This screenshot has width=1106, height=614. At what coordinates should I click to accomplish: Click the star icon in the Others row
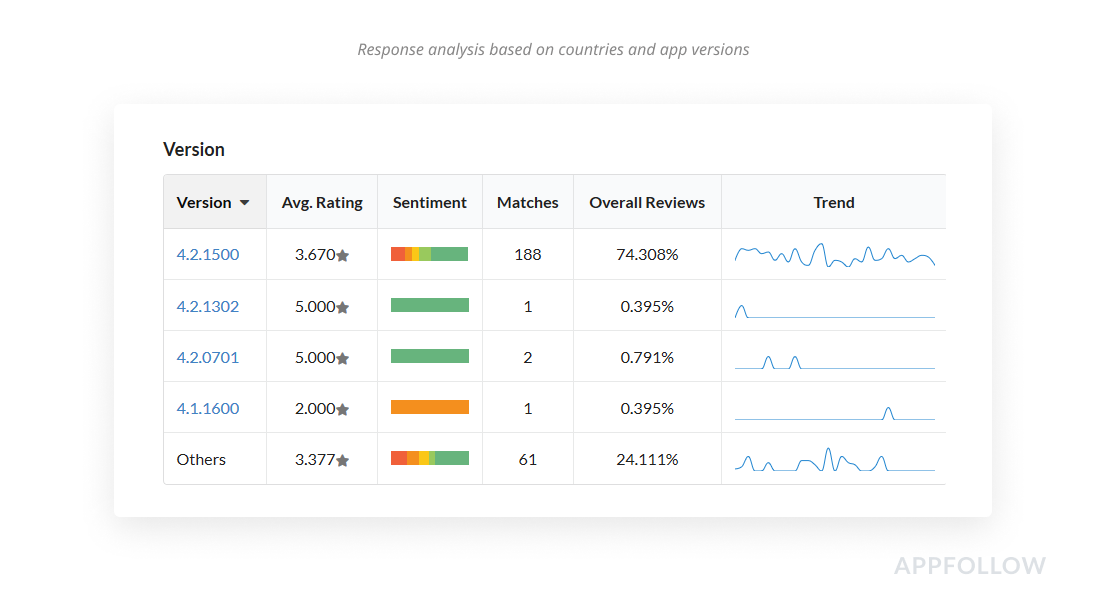click(x=343, y=461)
